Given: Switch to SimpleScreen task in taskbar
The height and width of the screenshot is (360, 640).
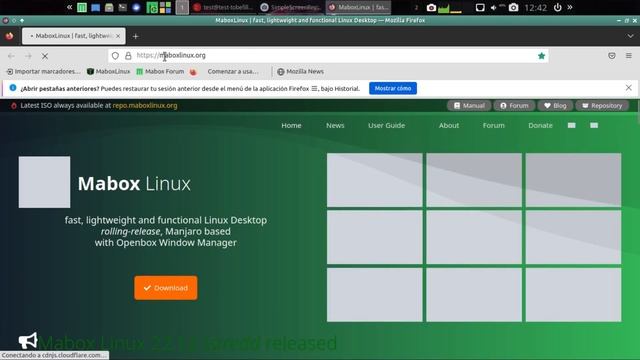Looking at the screenshot, I should click(291, 7).
